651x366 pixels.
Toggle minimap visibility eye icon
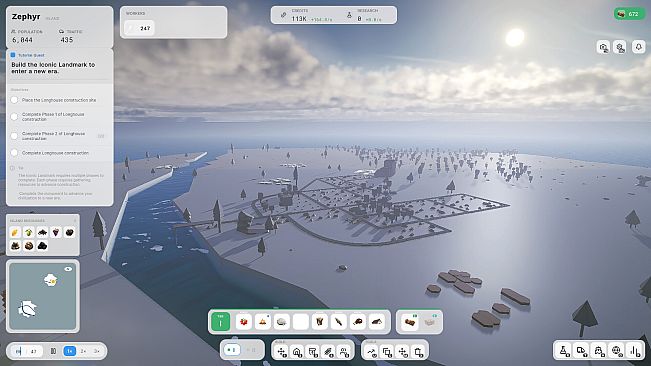[x=68, y=269]
